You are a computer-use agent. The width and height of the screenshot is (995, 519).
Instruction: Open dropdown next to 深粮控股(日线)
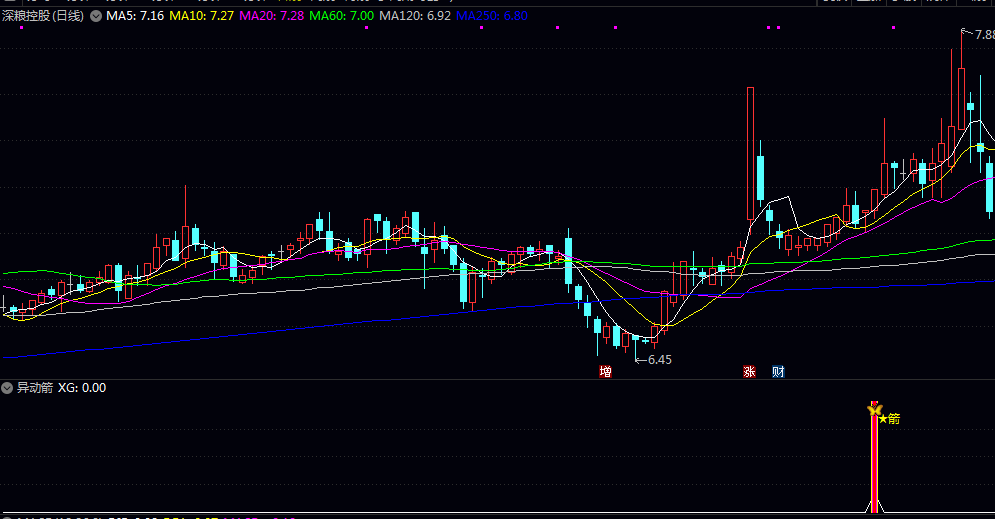pos(96,16)
